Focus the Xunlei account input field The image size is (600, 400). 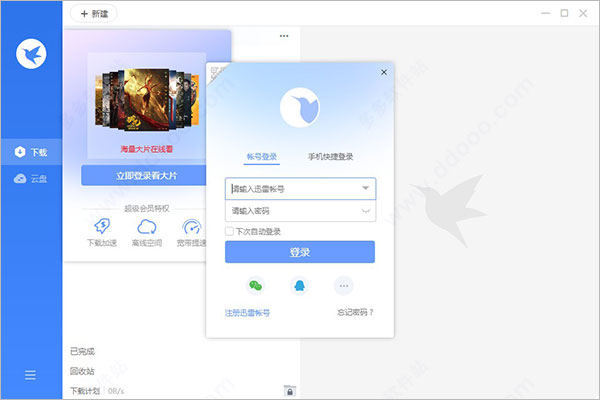point(300,189)
